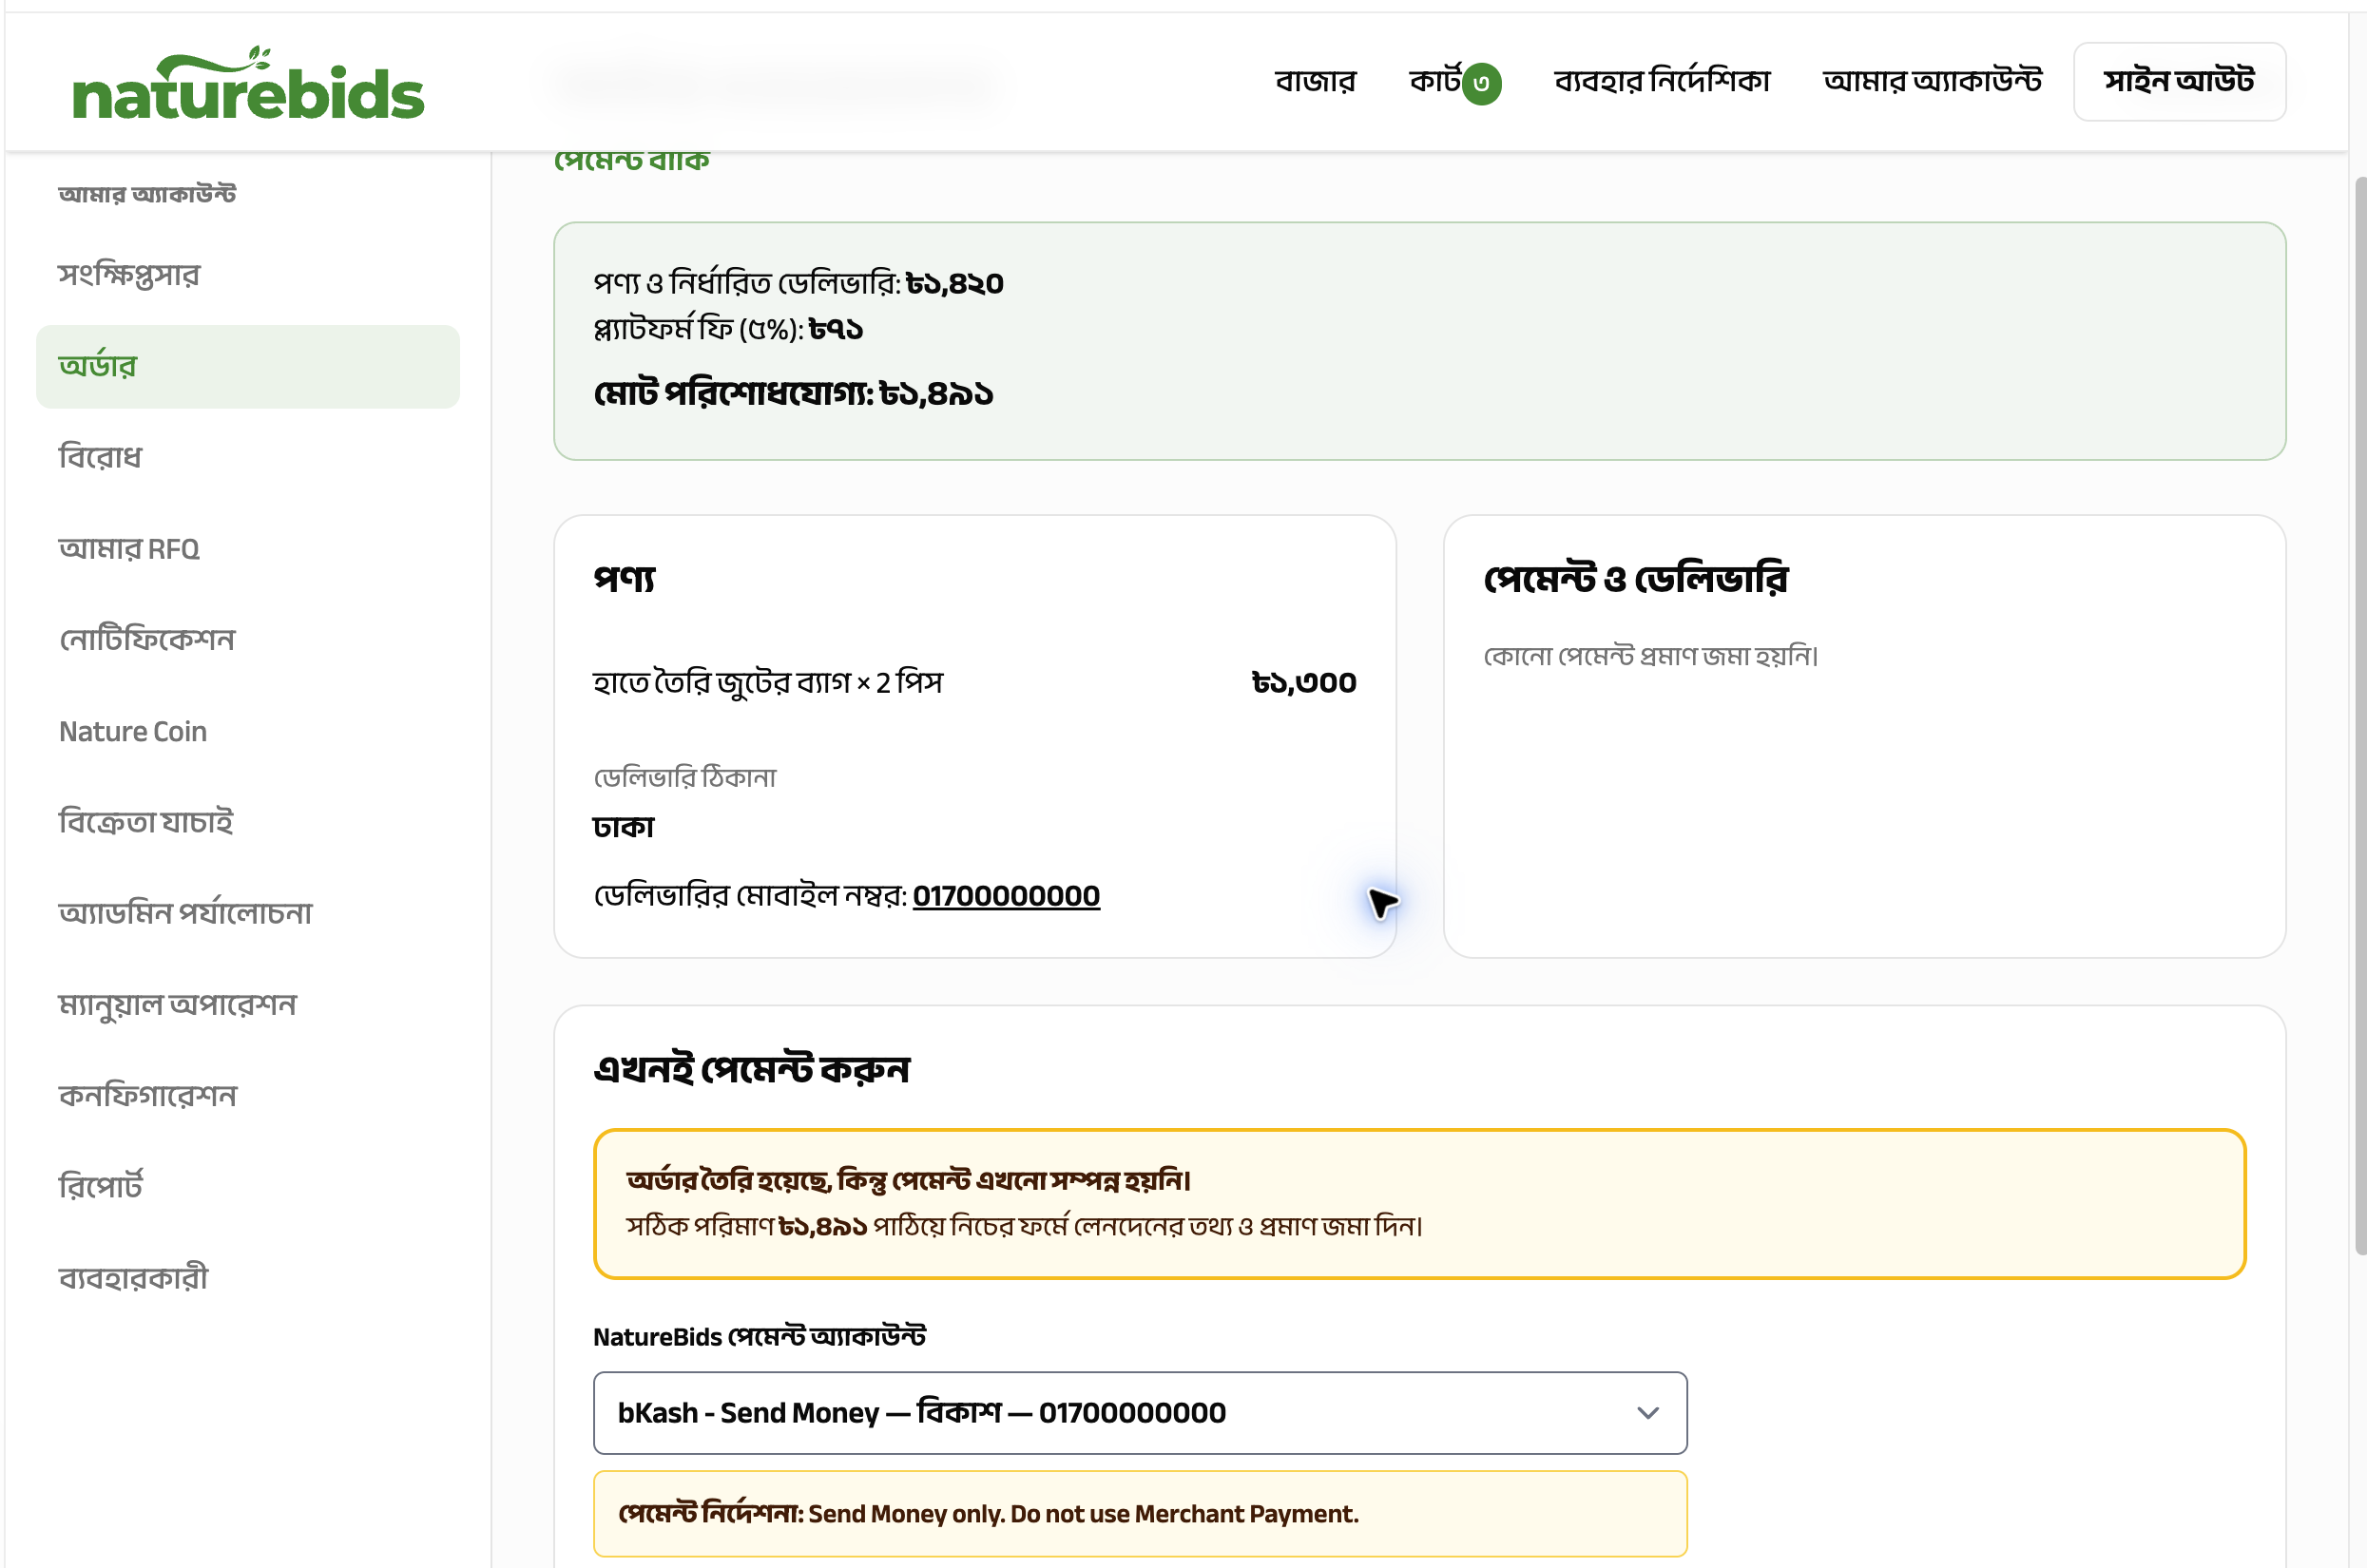Click the item price ৳১,৩০০
2367x1568 pixels.
pyautogui.click(x=1304, y=683)
